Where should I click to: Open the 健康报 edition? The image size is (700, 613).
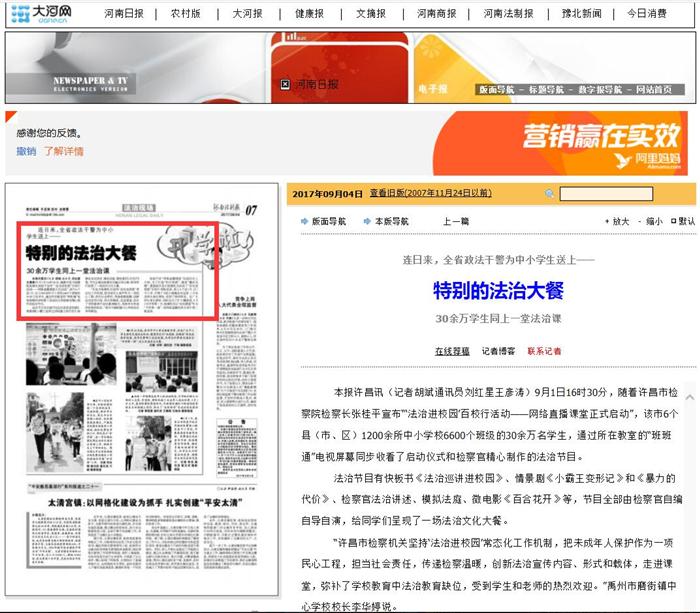(x=309, y=14)
